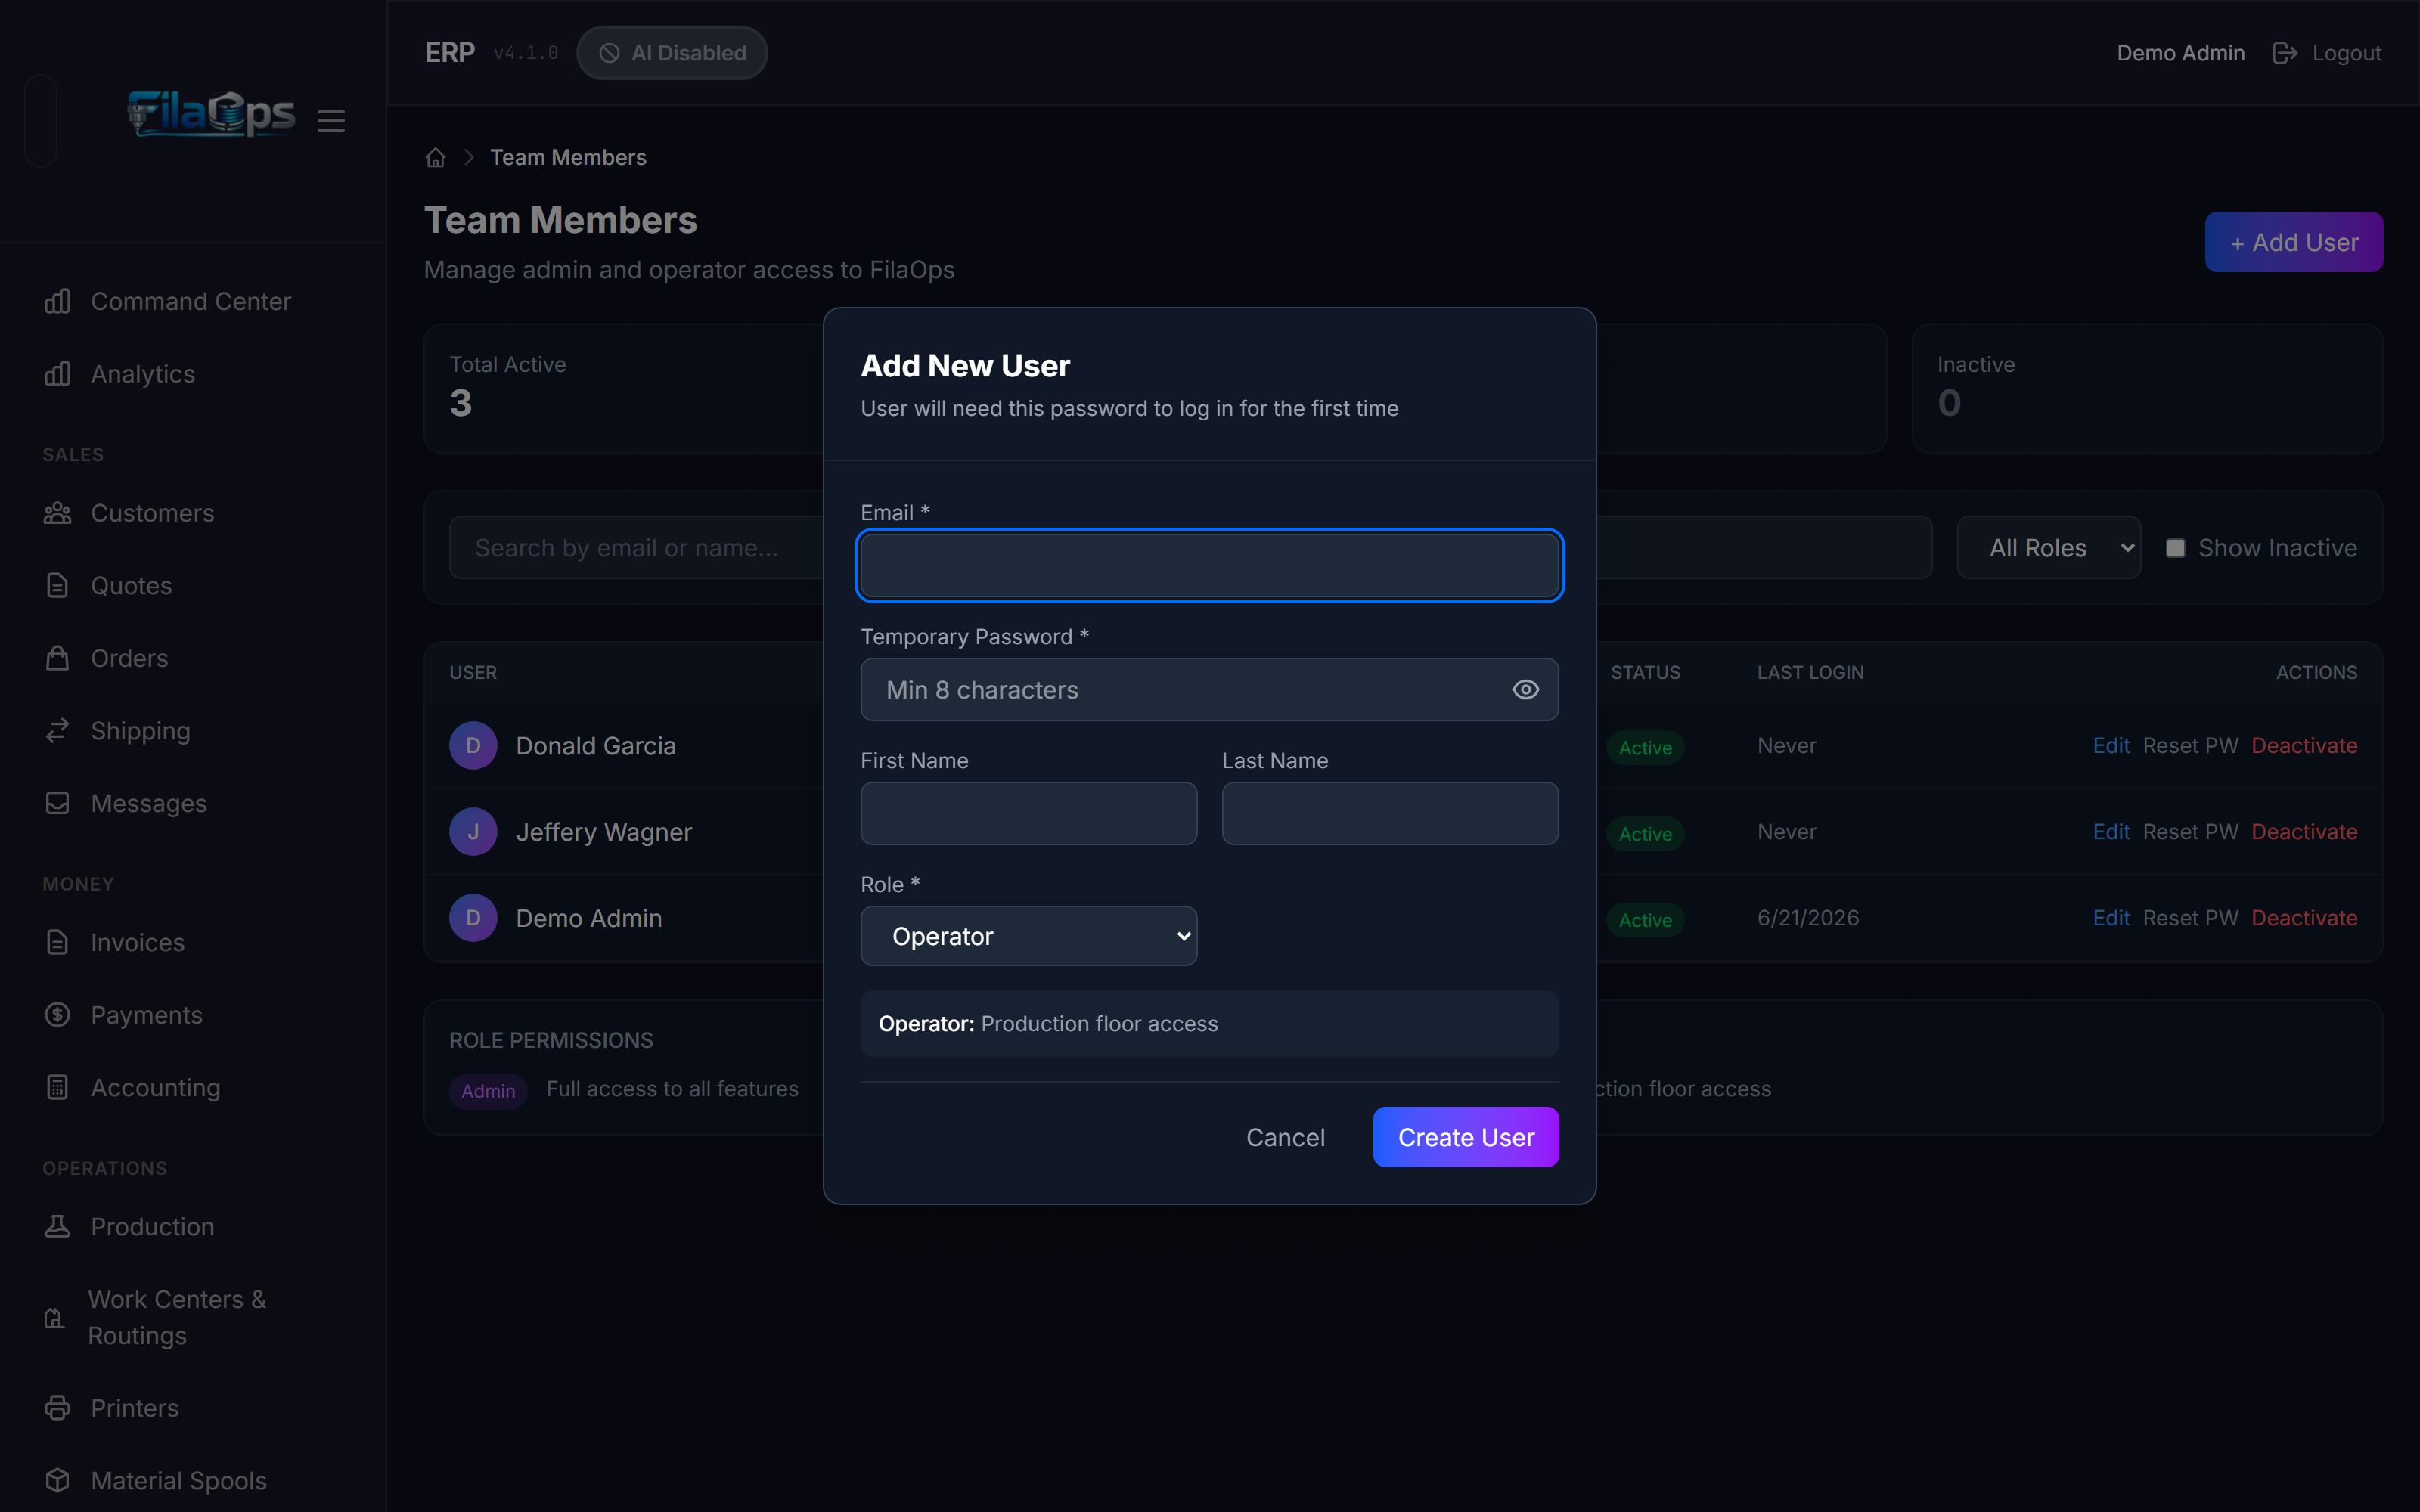Open Accounting section
Screen dimensions: 2420x1512
tap(156, 1087)
